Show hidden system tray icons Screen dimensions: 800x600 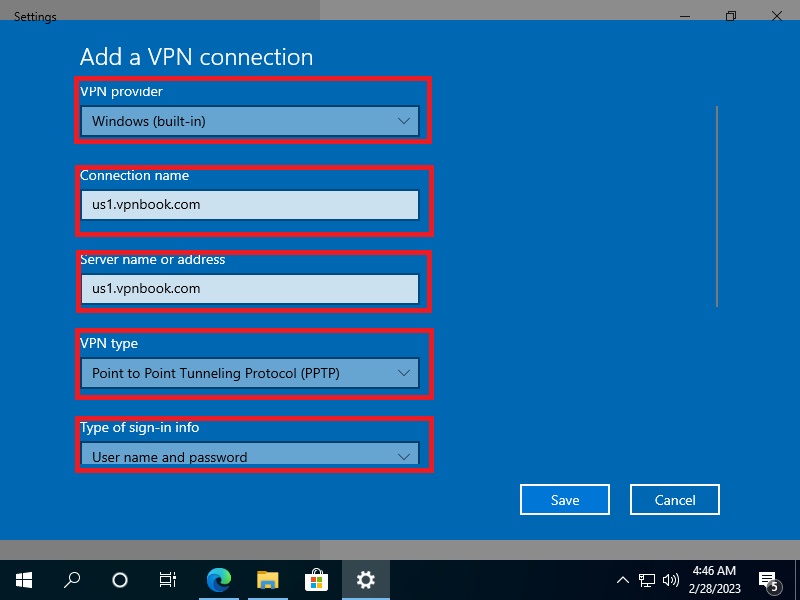(622, 580)
